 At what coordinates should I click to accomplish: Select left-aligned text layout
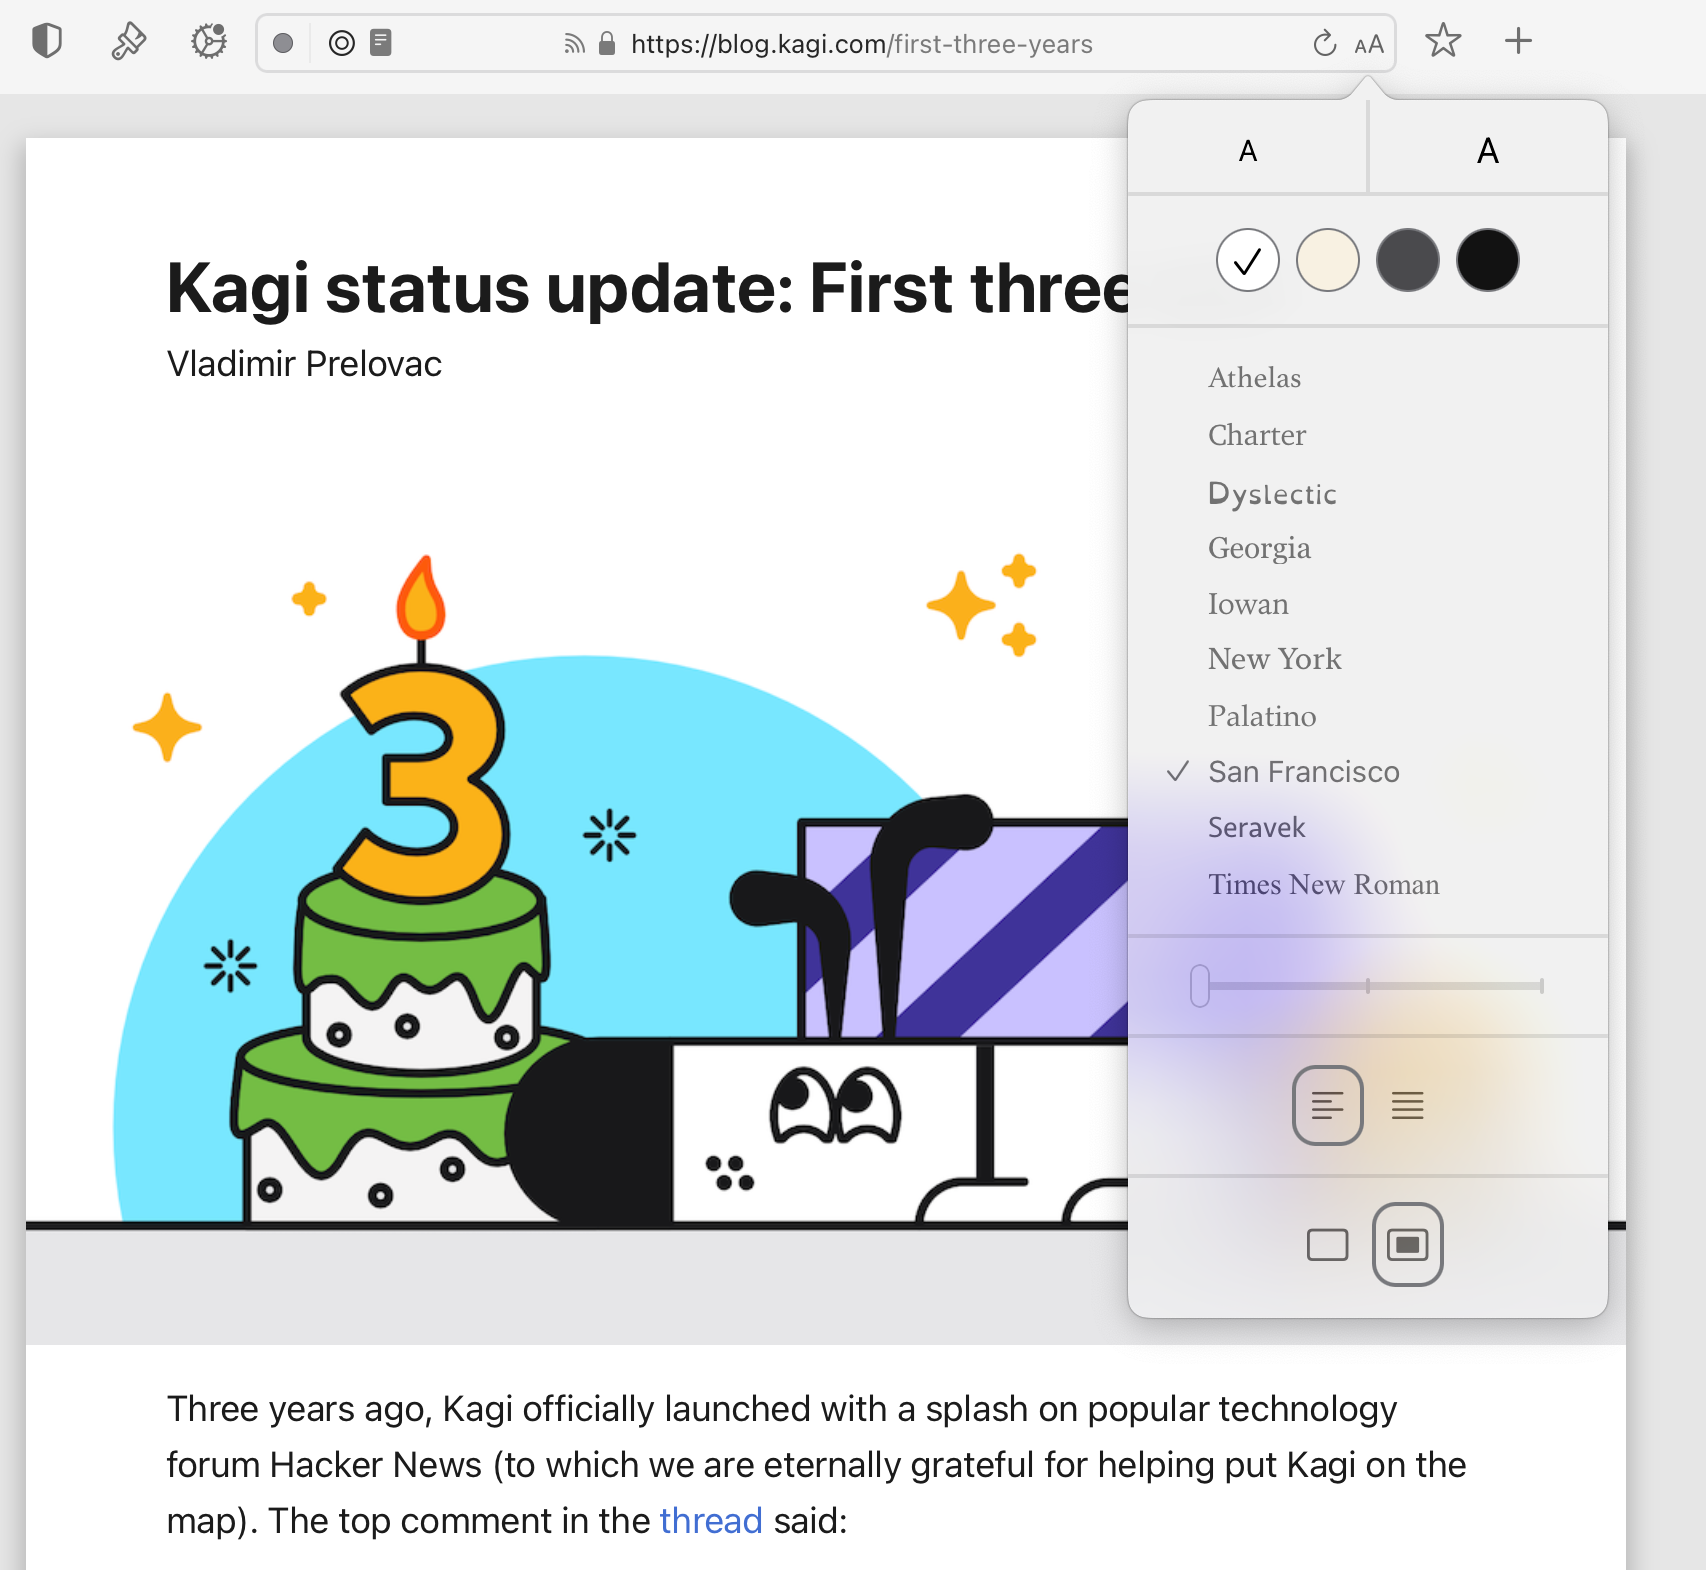point(1328,1106)
